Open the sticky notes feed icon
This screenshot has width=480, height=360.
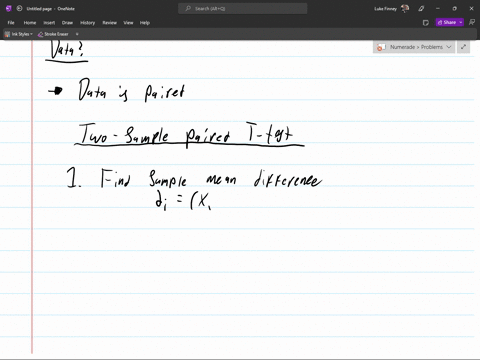[426, 23]
